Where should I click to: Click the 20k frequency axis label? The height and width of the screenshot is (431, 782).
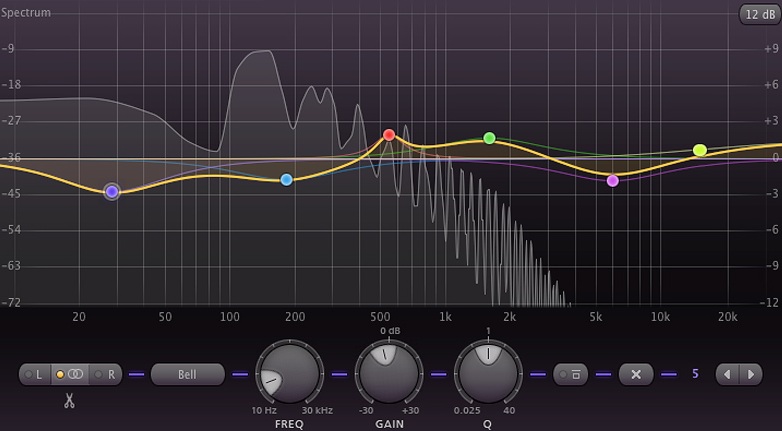[x=728, y=317]
